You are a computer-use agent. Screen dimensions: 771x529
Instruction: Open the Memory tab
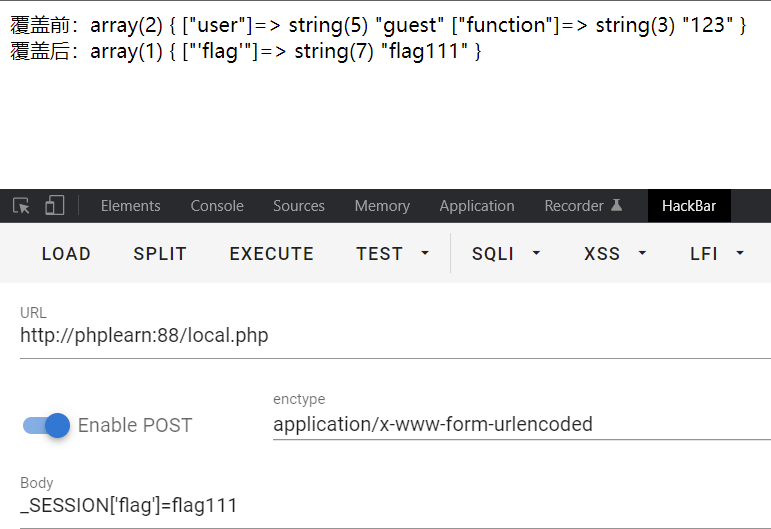pos(382,206)
